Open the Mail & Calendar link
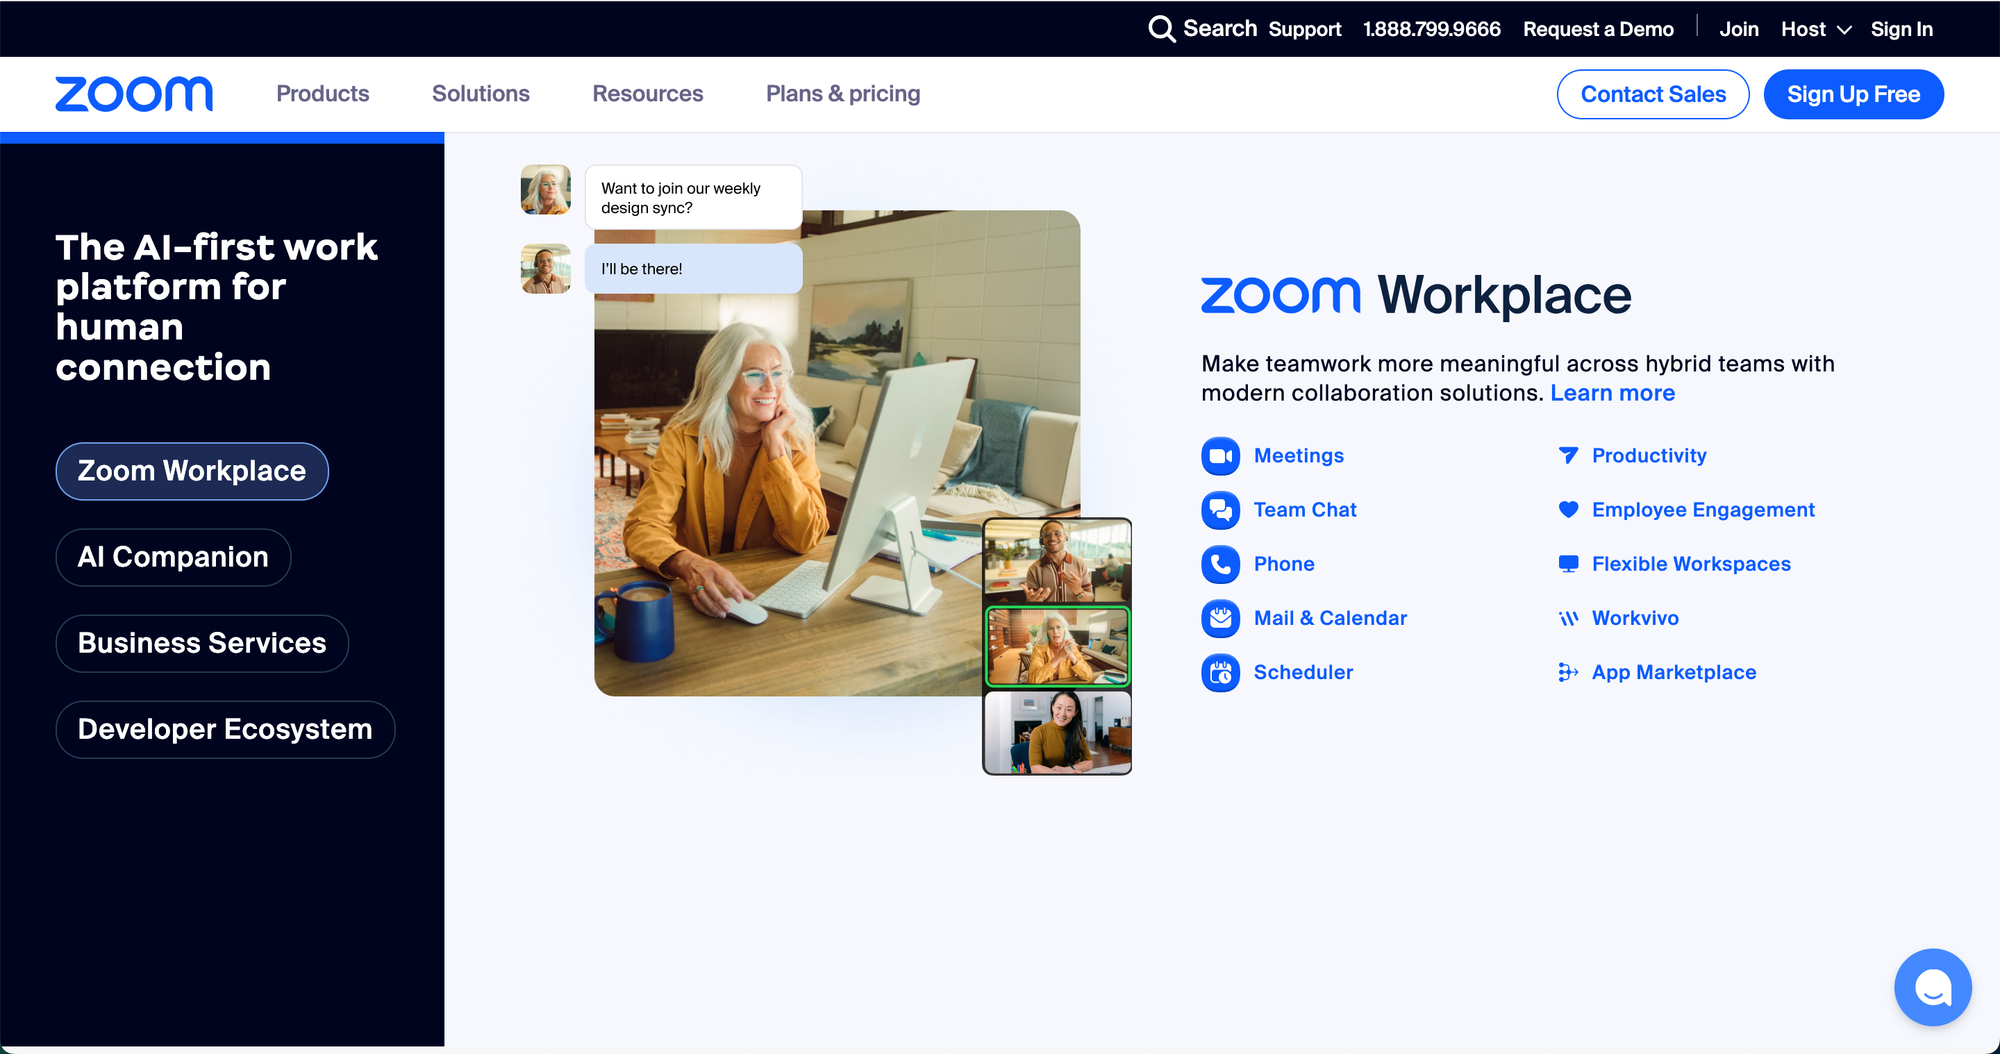 tap(1330, 618)
